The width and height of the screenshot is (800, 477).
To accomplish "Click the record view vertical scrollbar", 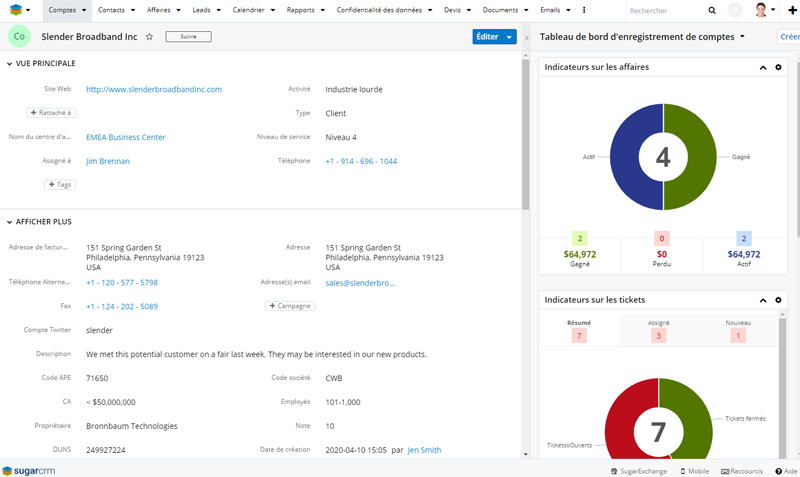I will point(526,135).
